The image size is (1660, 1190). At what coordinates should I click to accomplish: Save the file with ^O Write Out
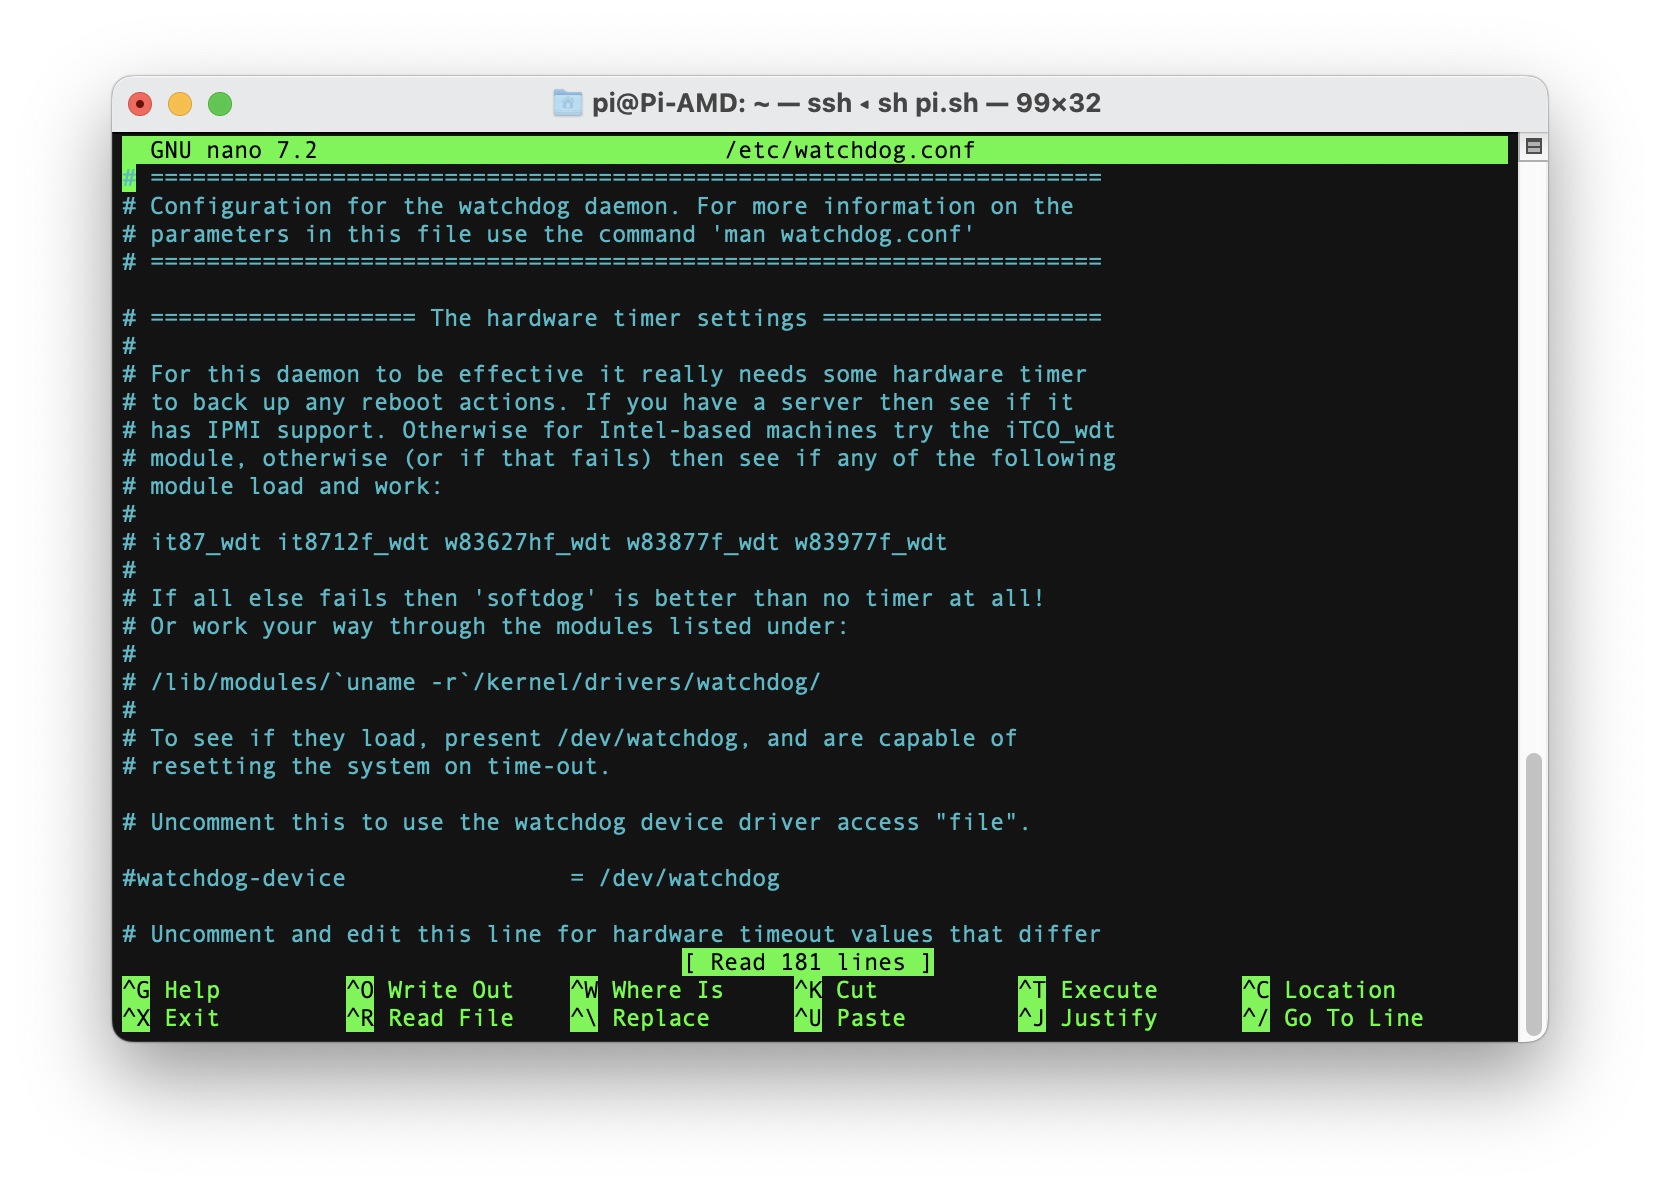point(430,990)
